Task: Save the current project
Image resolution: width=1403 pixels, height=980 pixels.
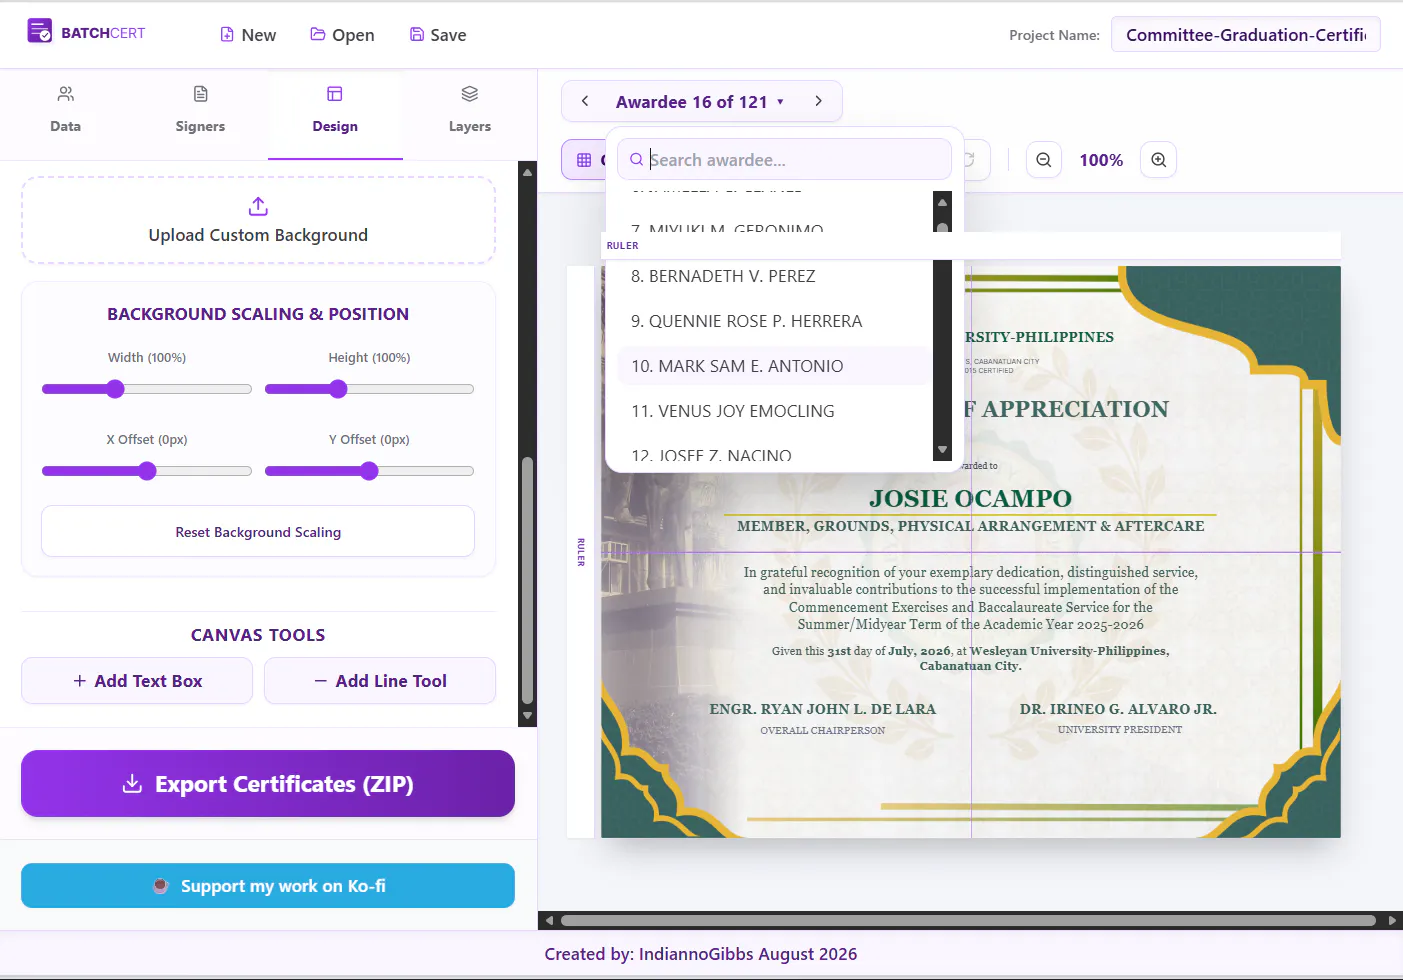Action: pos(438,35)
